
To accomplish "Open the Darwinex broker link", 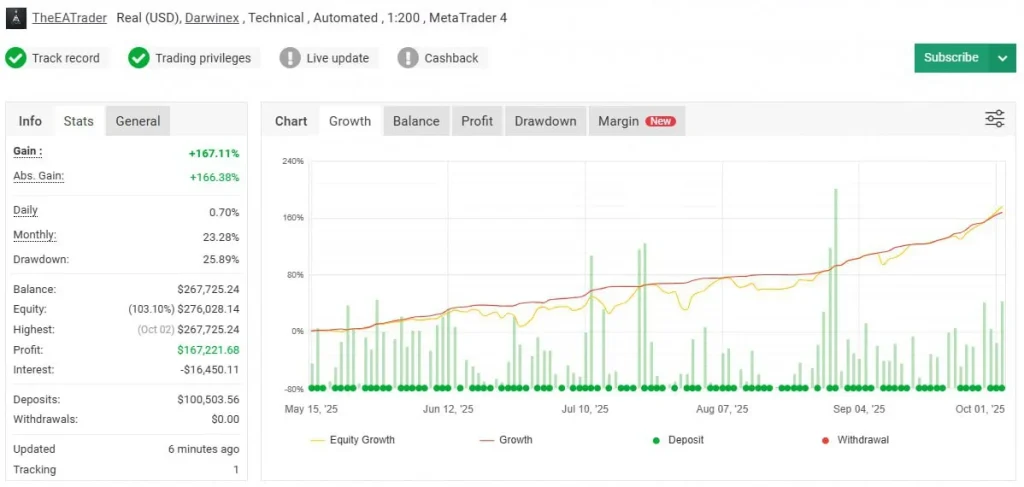I will (x=212, y=18).
